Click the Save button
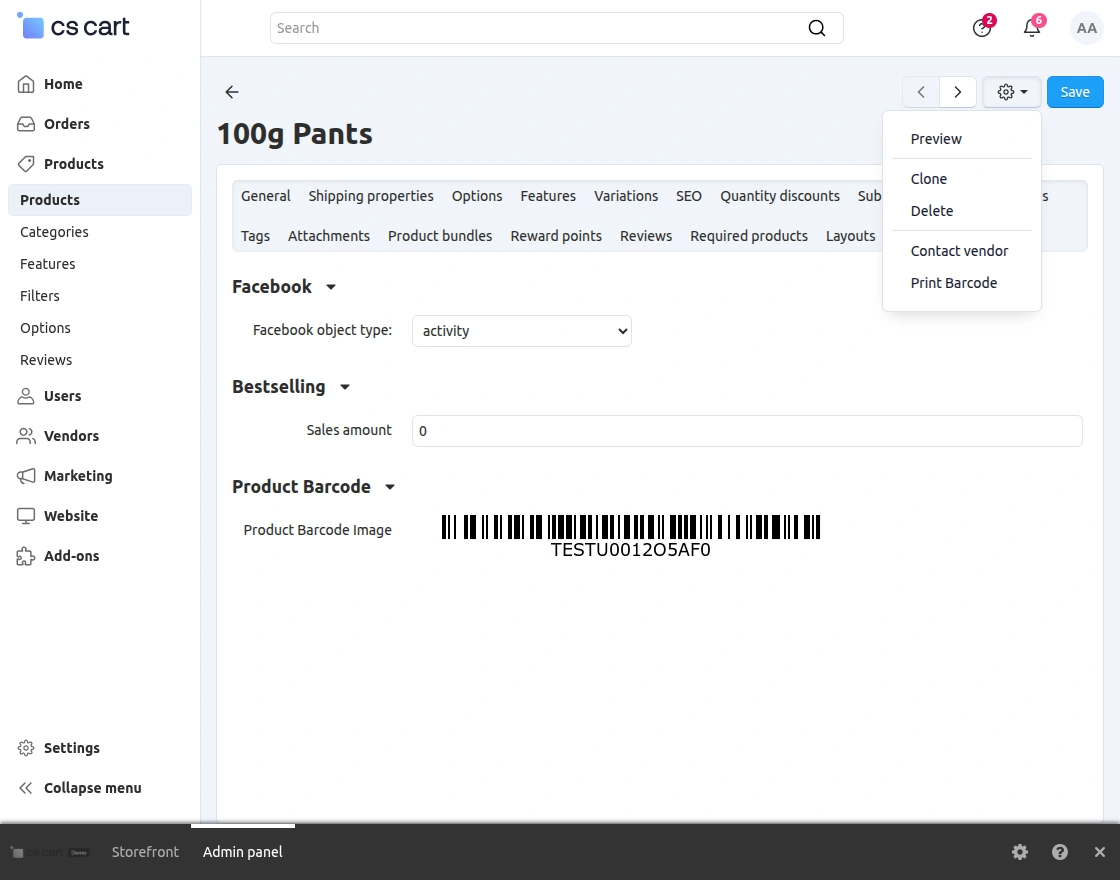 tap(1075, 92)
